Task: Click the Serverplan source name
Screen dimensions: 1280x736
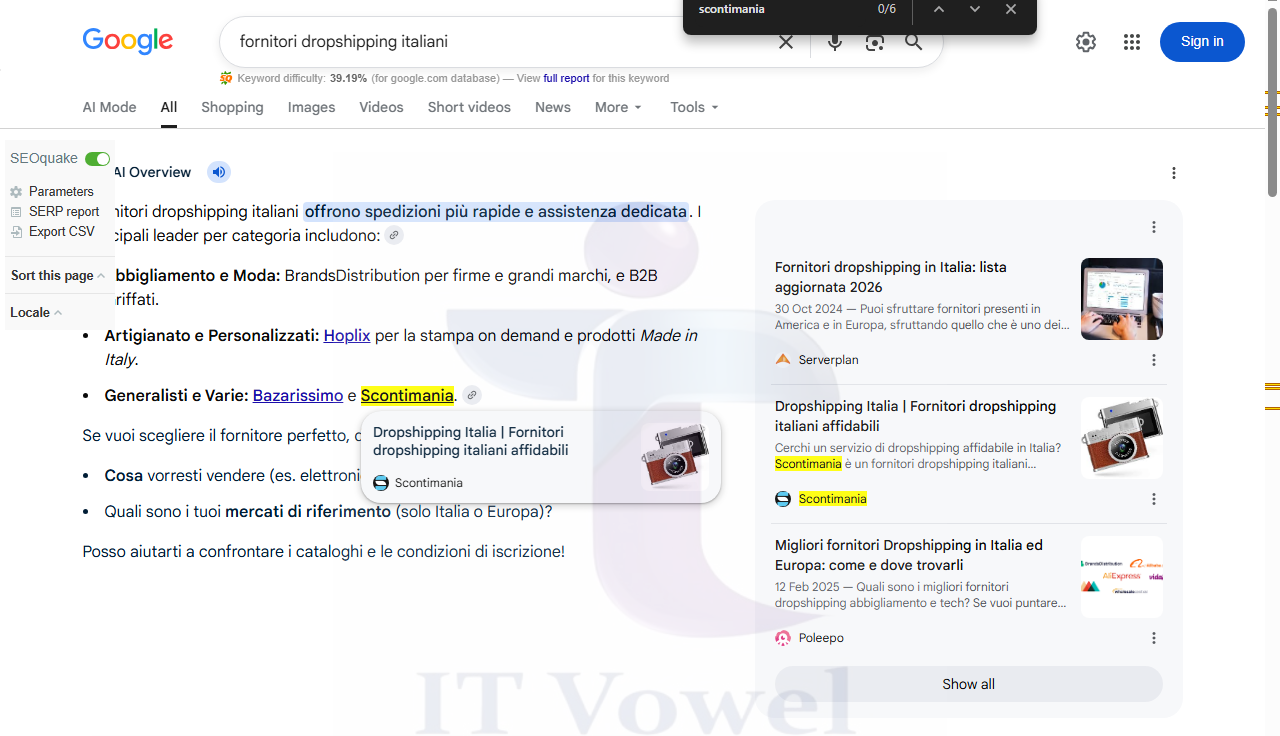Action: tap(829, 360)
